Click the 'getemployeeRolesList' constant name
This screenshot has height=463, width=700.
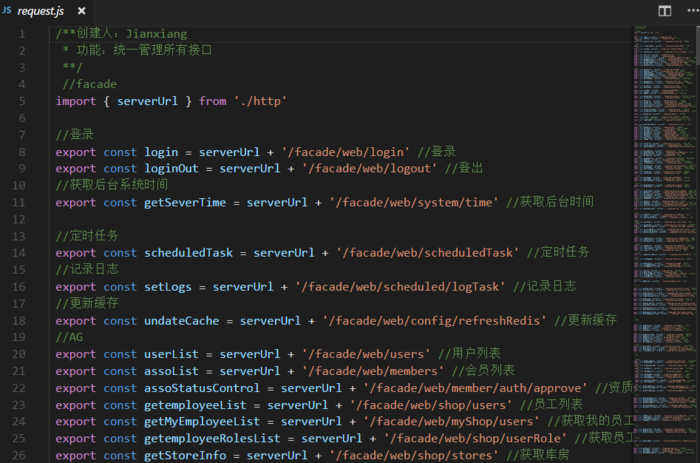click(x=212, y=439)
